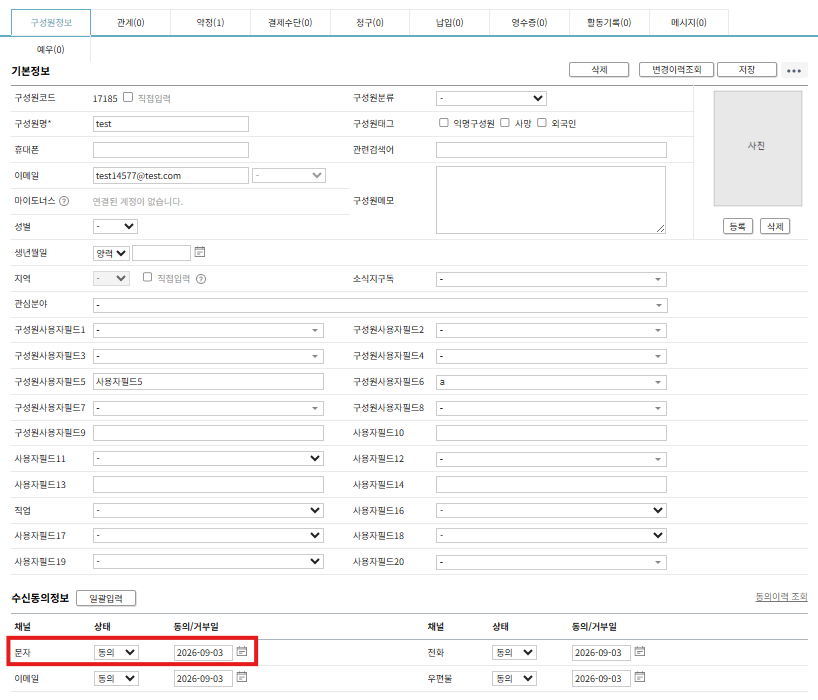Open the calendar icon for 이메일 consent date
The width and height of the screenshot is (818, 700).
242,677
